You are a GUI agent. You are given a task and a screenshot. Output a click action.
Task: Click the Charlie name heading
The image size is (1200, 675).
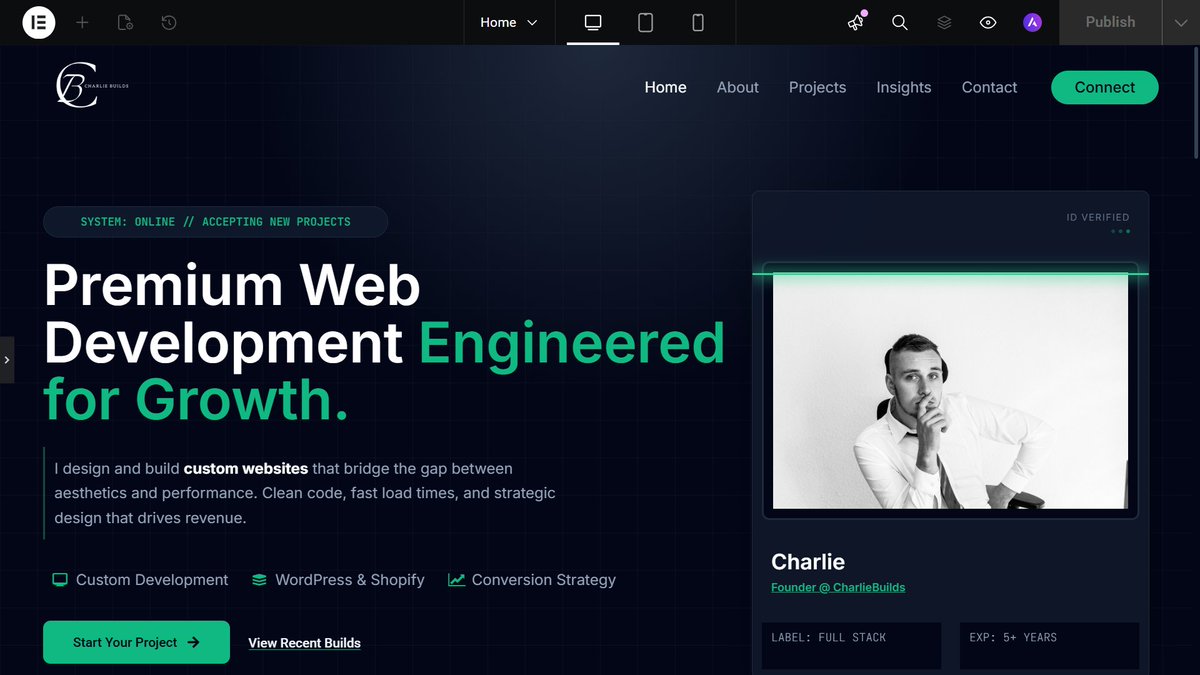coord(808,561)
